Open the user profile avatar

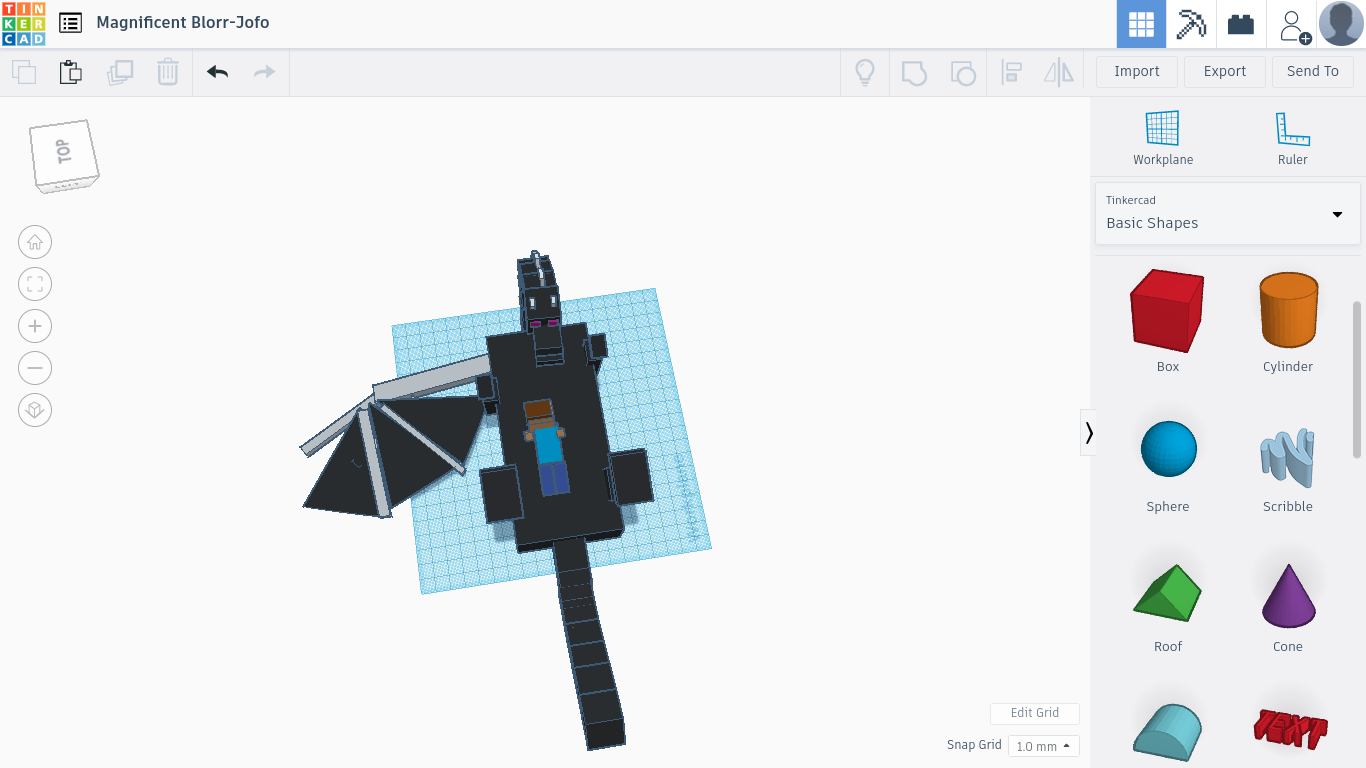[x=1341, y=24]
